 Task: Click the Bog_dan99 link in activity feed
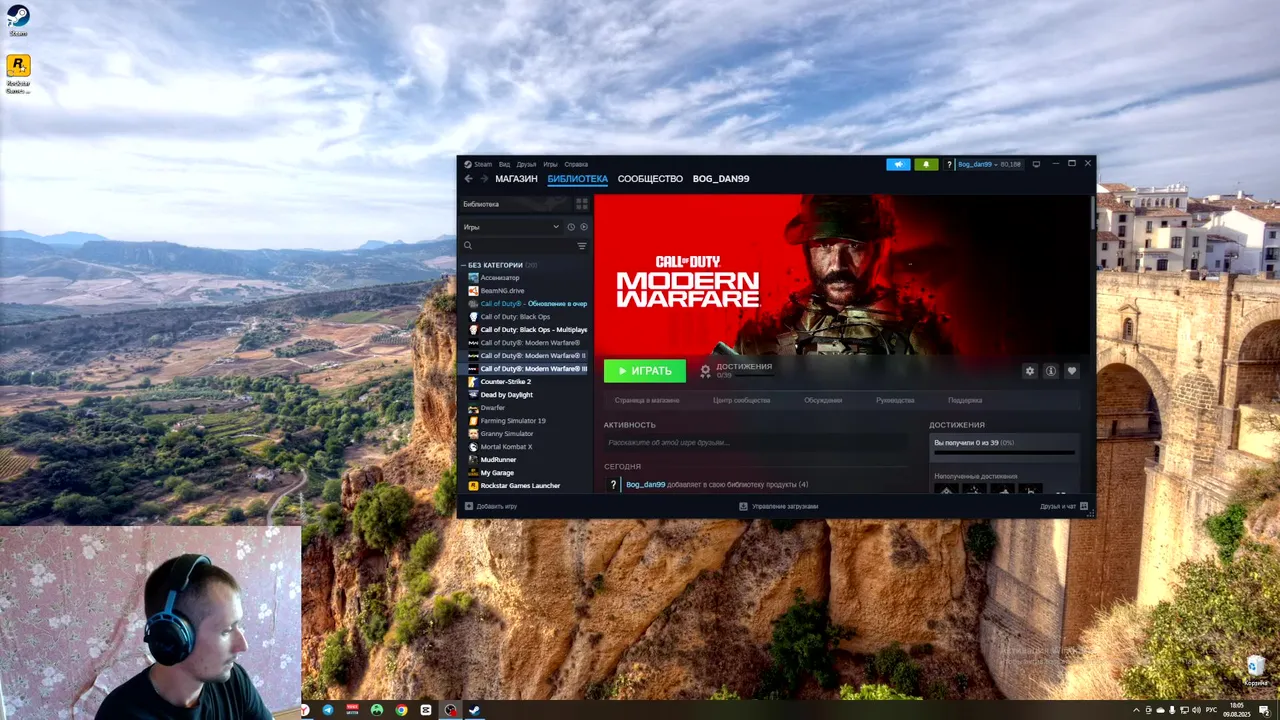[645, 485]
